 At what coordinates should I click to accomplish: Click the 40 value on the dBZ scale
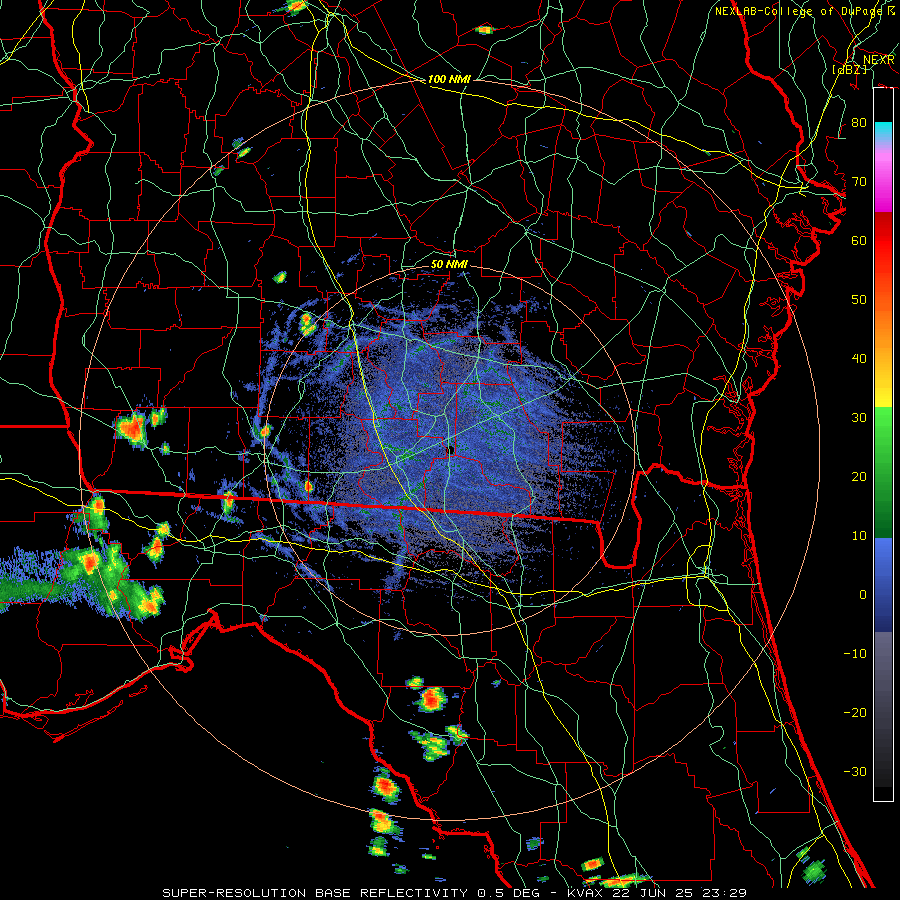coord(859,359)
